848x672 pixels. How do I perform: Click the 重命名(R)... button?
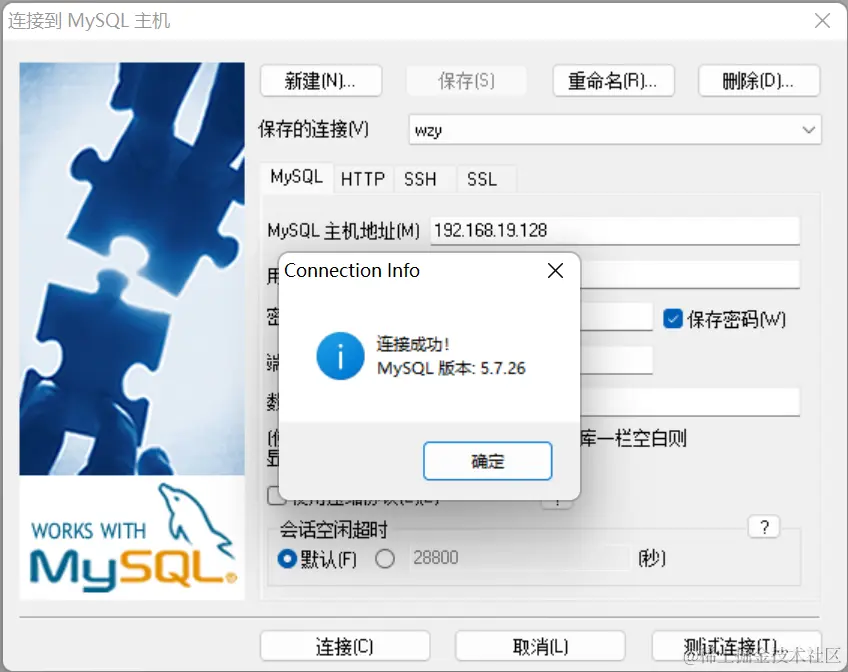pyautogui.click(x=613, y=81)
